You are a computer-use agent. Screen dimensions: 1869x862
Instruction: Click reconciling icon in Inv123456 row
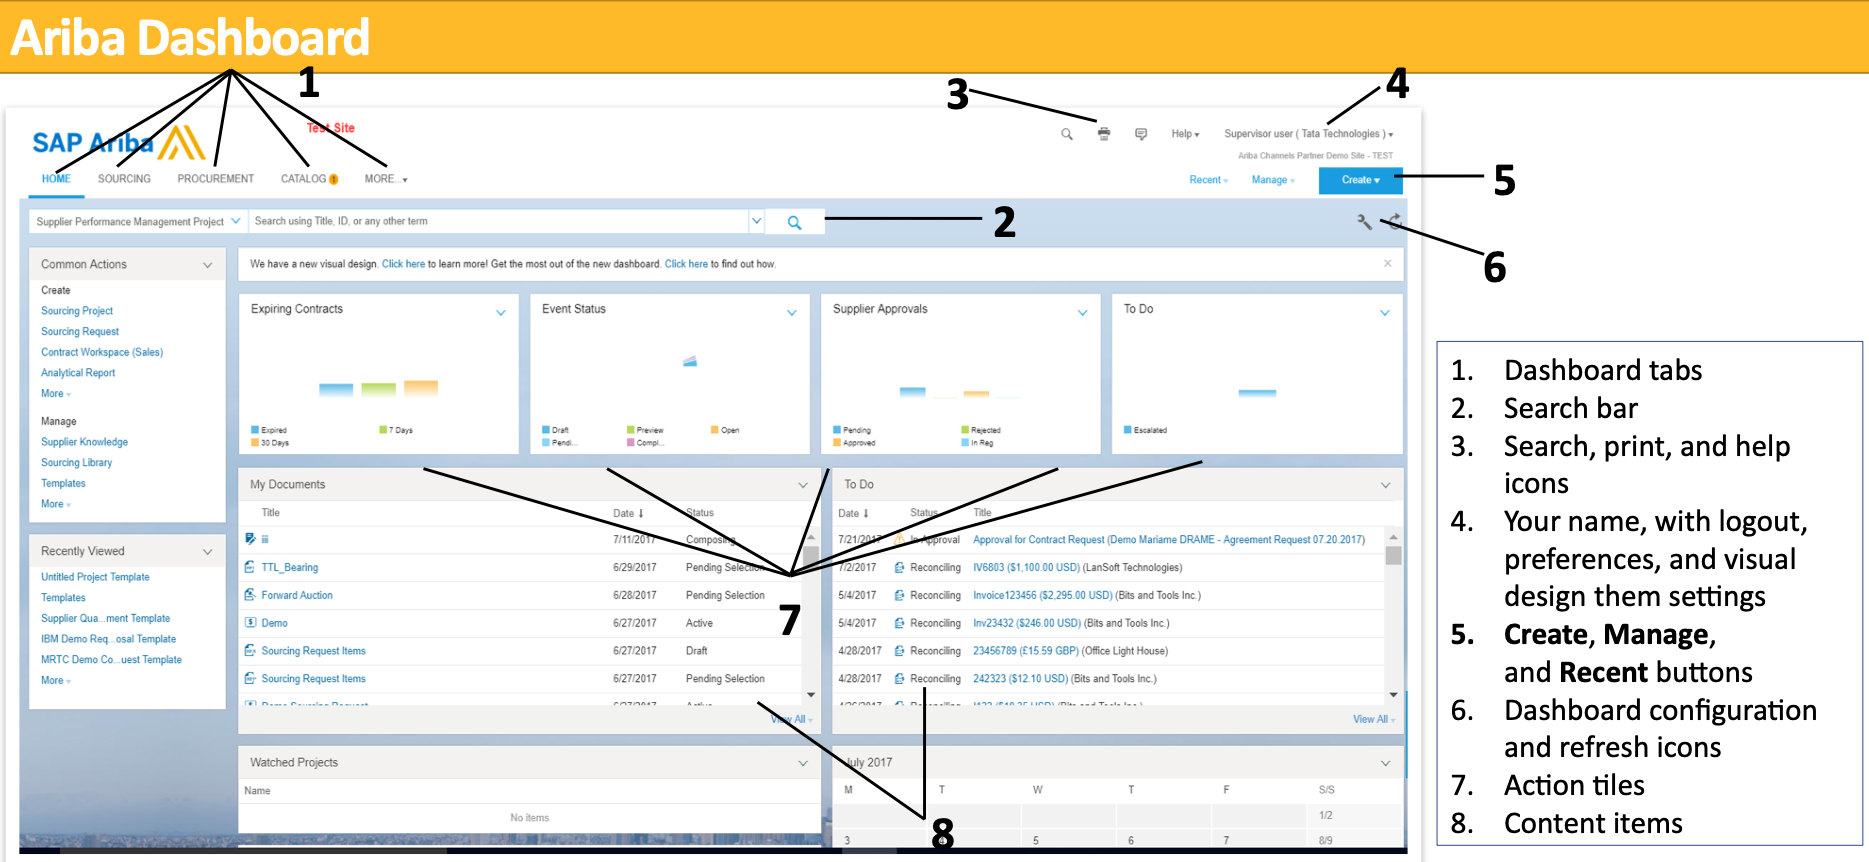[900, 595]
